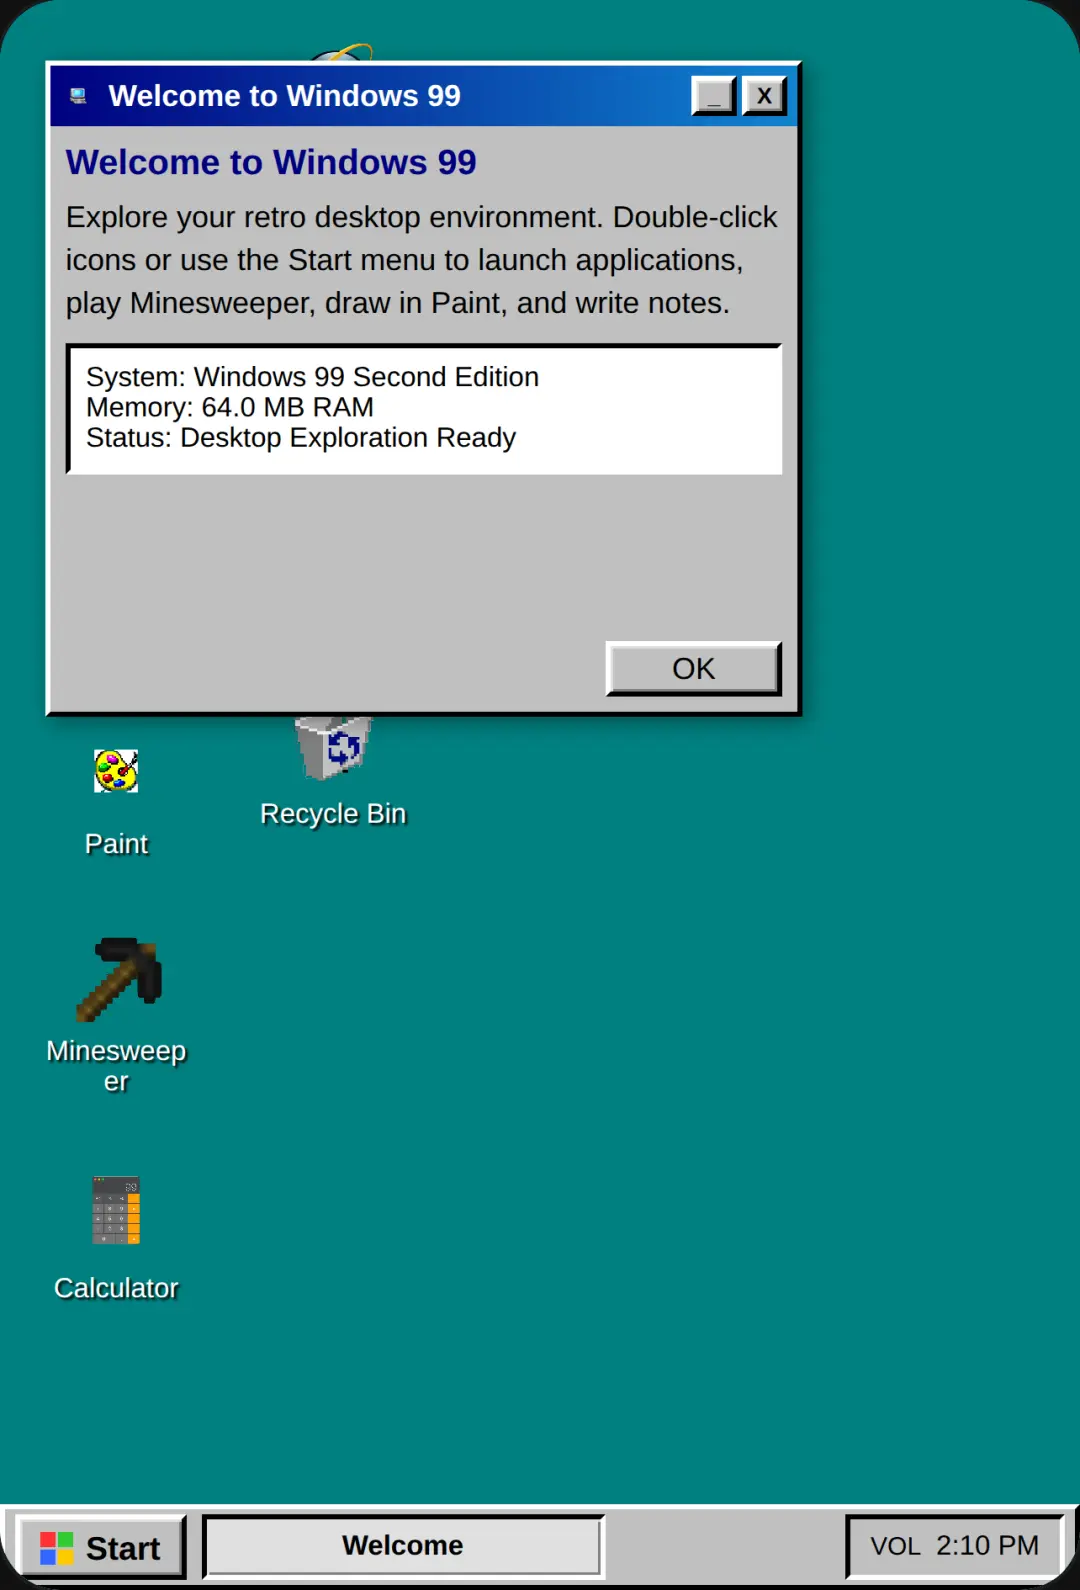Minimize the Welcome to Windows 99 window
This screenshot has width=1080, height=1590.
point(714,96)
